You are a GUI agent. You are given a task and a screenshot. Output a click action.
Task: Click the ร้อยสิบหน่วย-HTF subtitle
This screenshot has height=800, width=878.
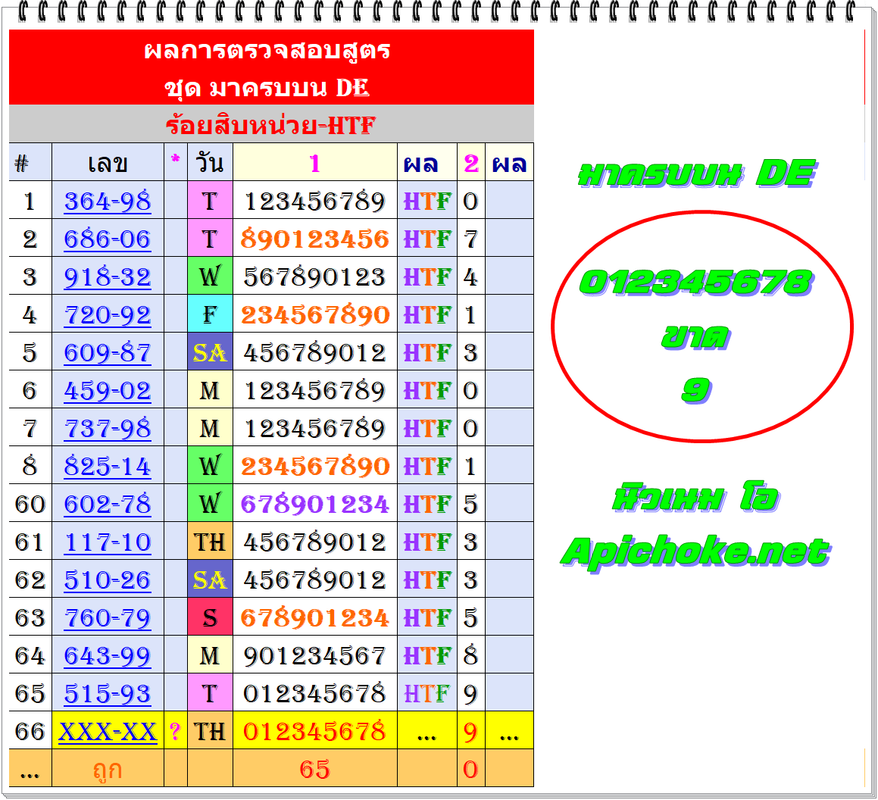point(271,124)
